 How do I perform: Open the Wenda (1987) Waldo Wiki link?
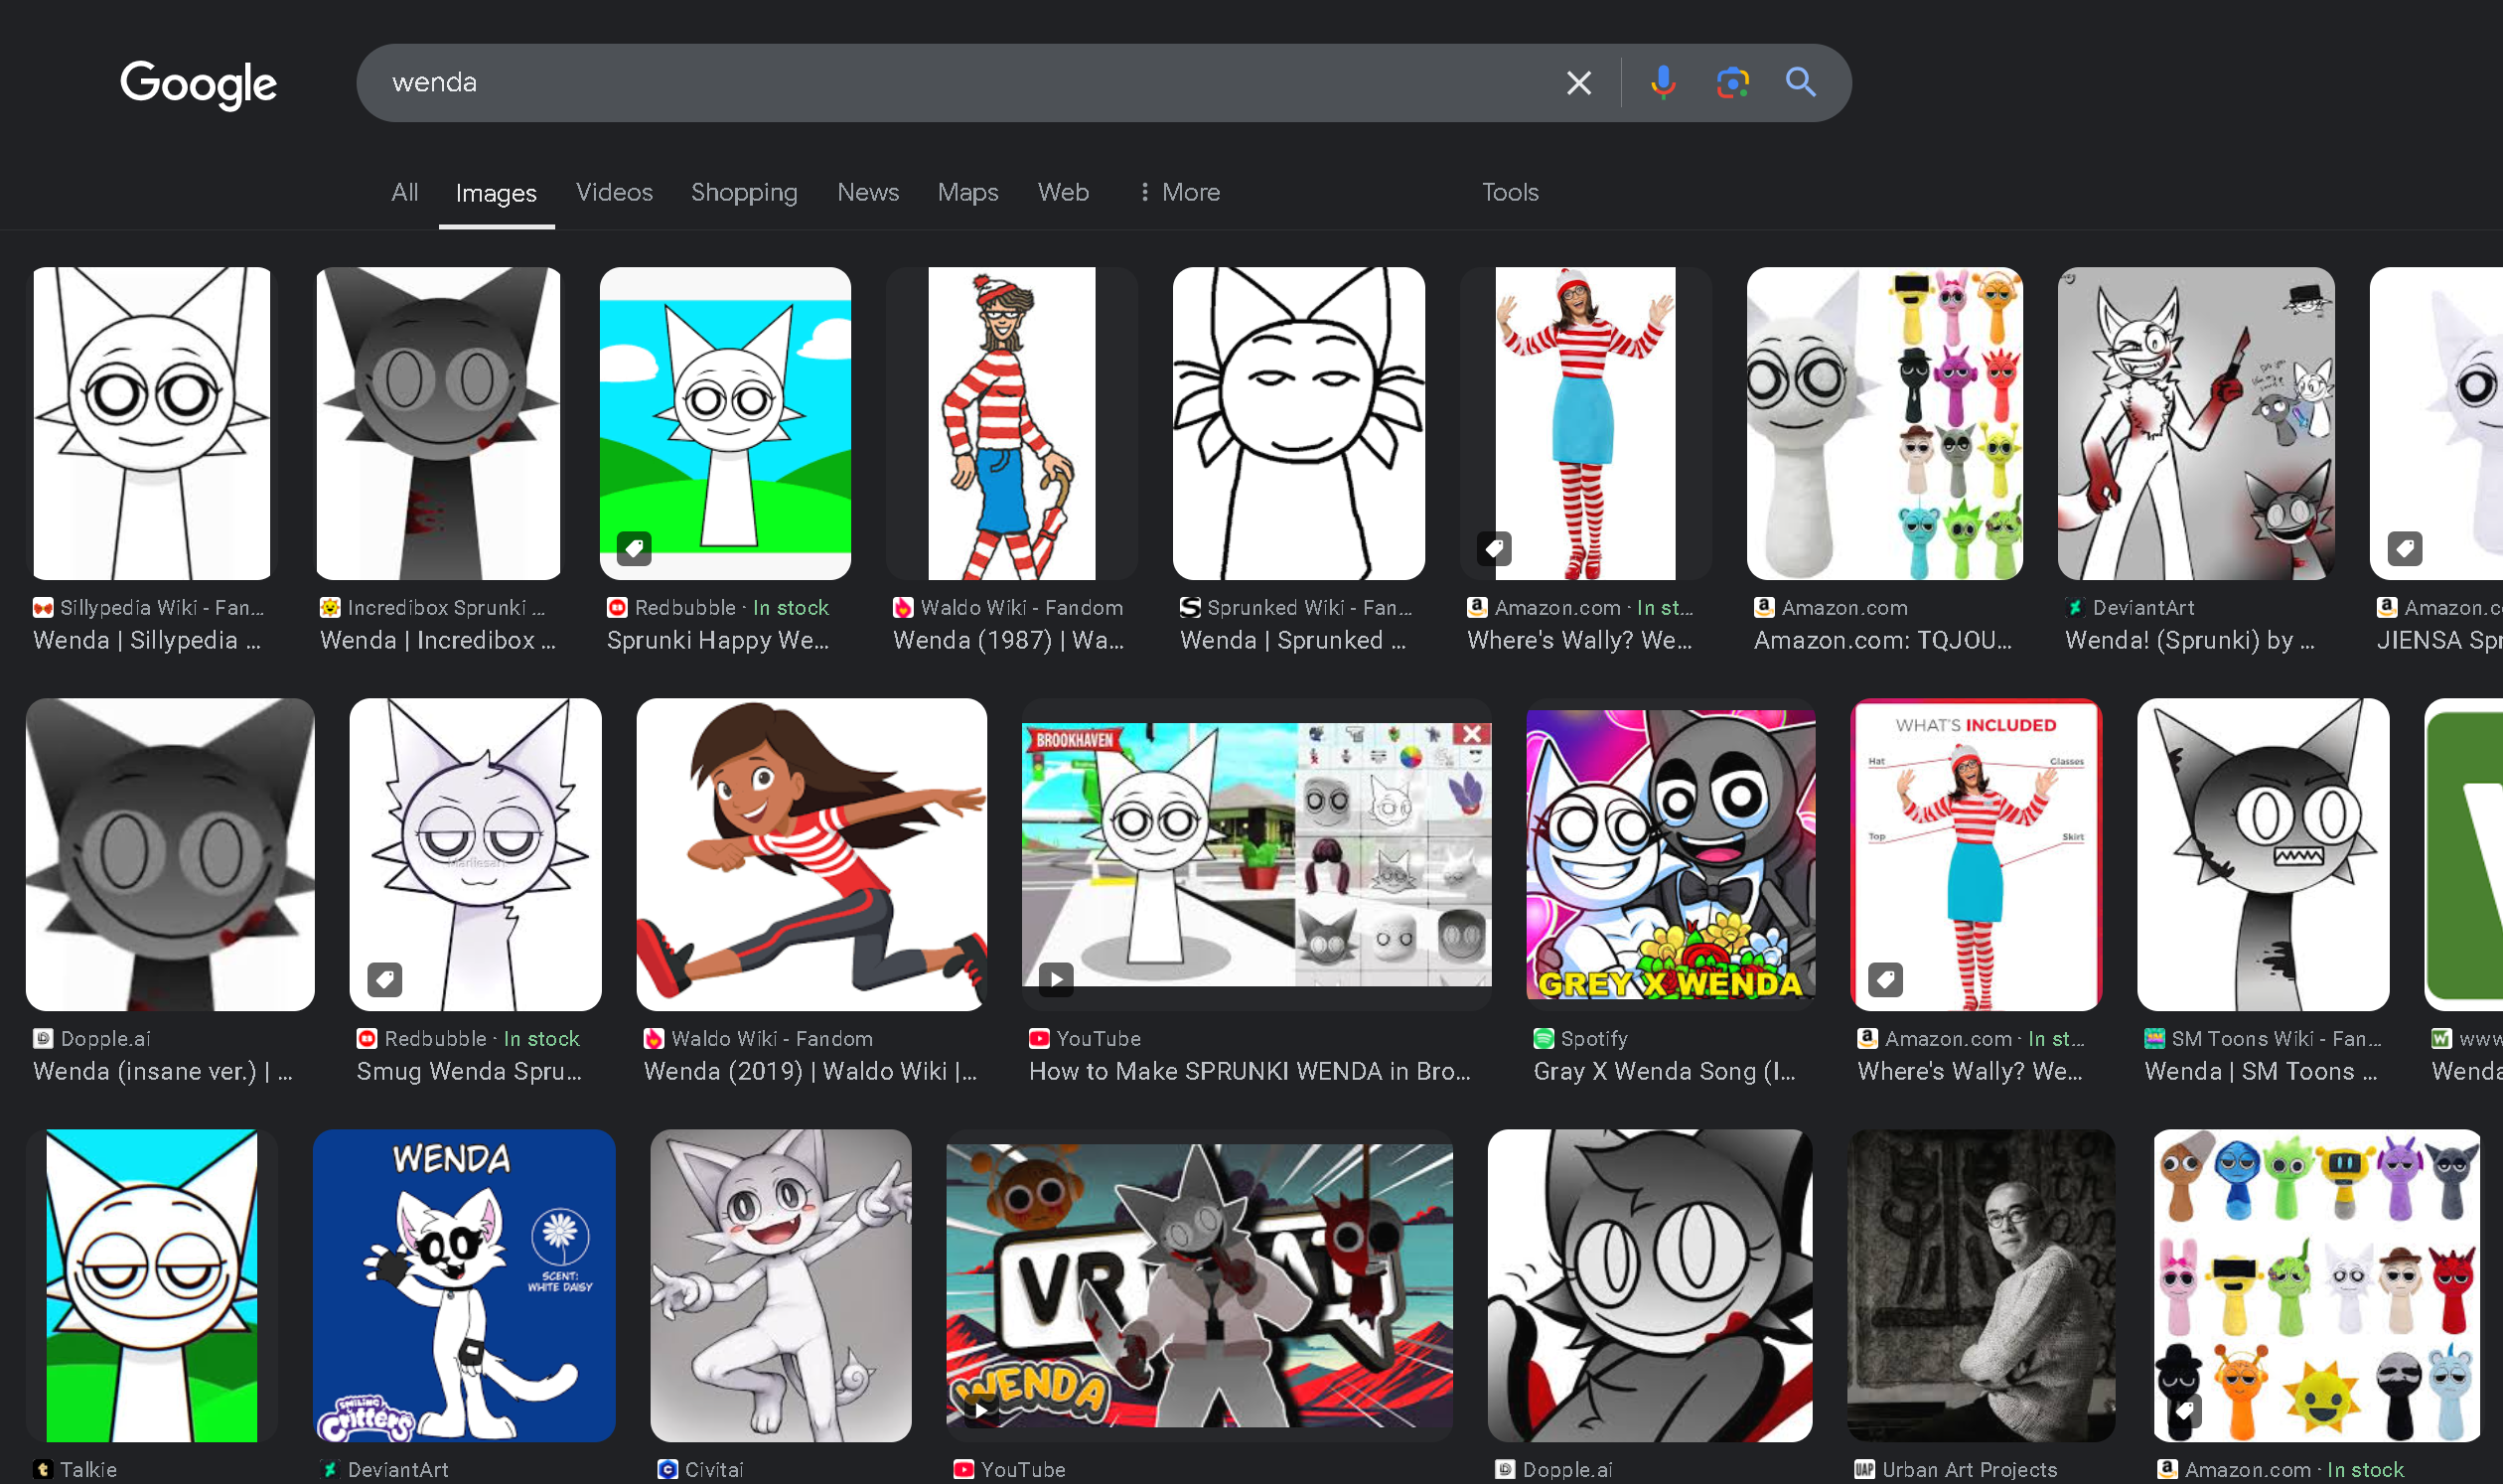[x=1008, y=640]
